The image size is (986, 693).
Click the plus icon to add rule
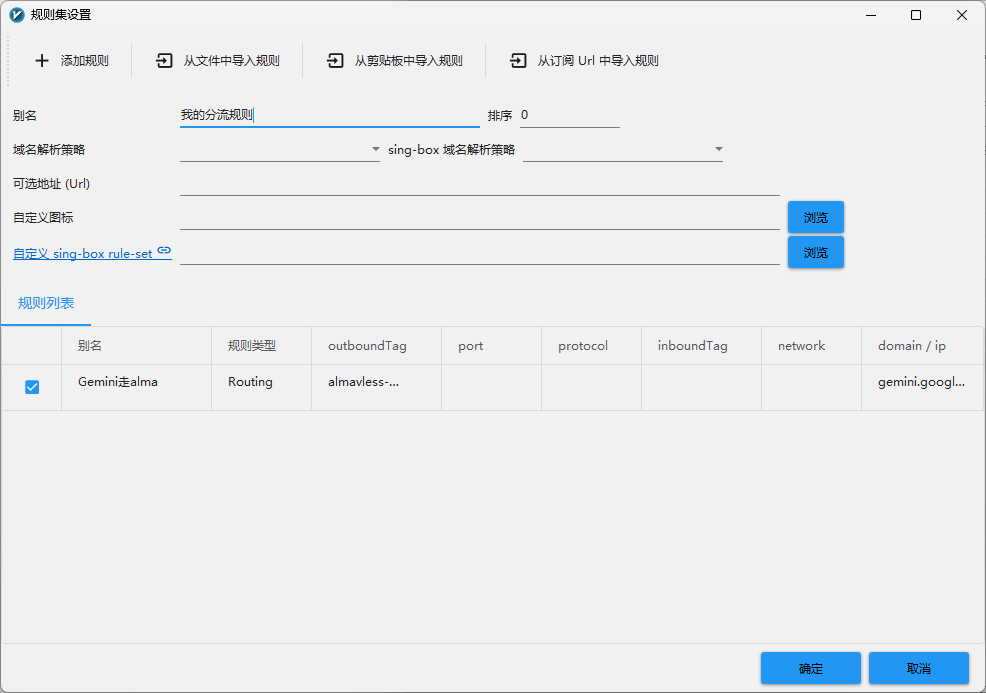[x=42, y=61]
